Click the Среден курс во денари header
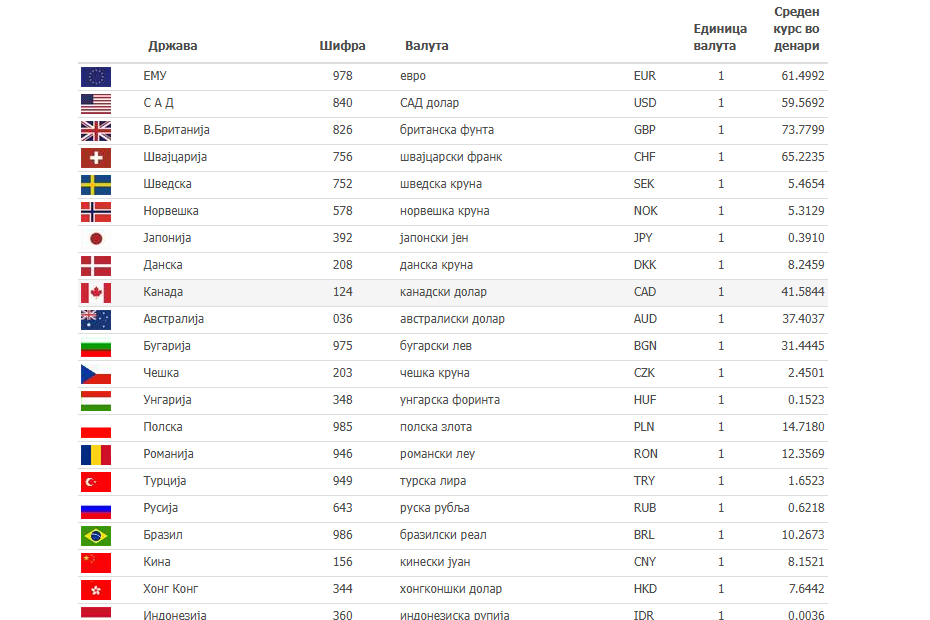930x620 pixels. point(797,29)
